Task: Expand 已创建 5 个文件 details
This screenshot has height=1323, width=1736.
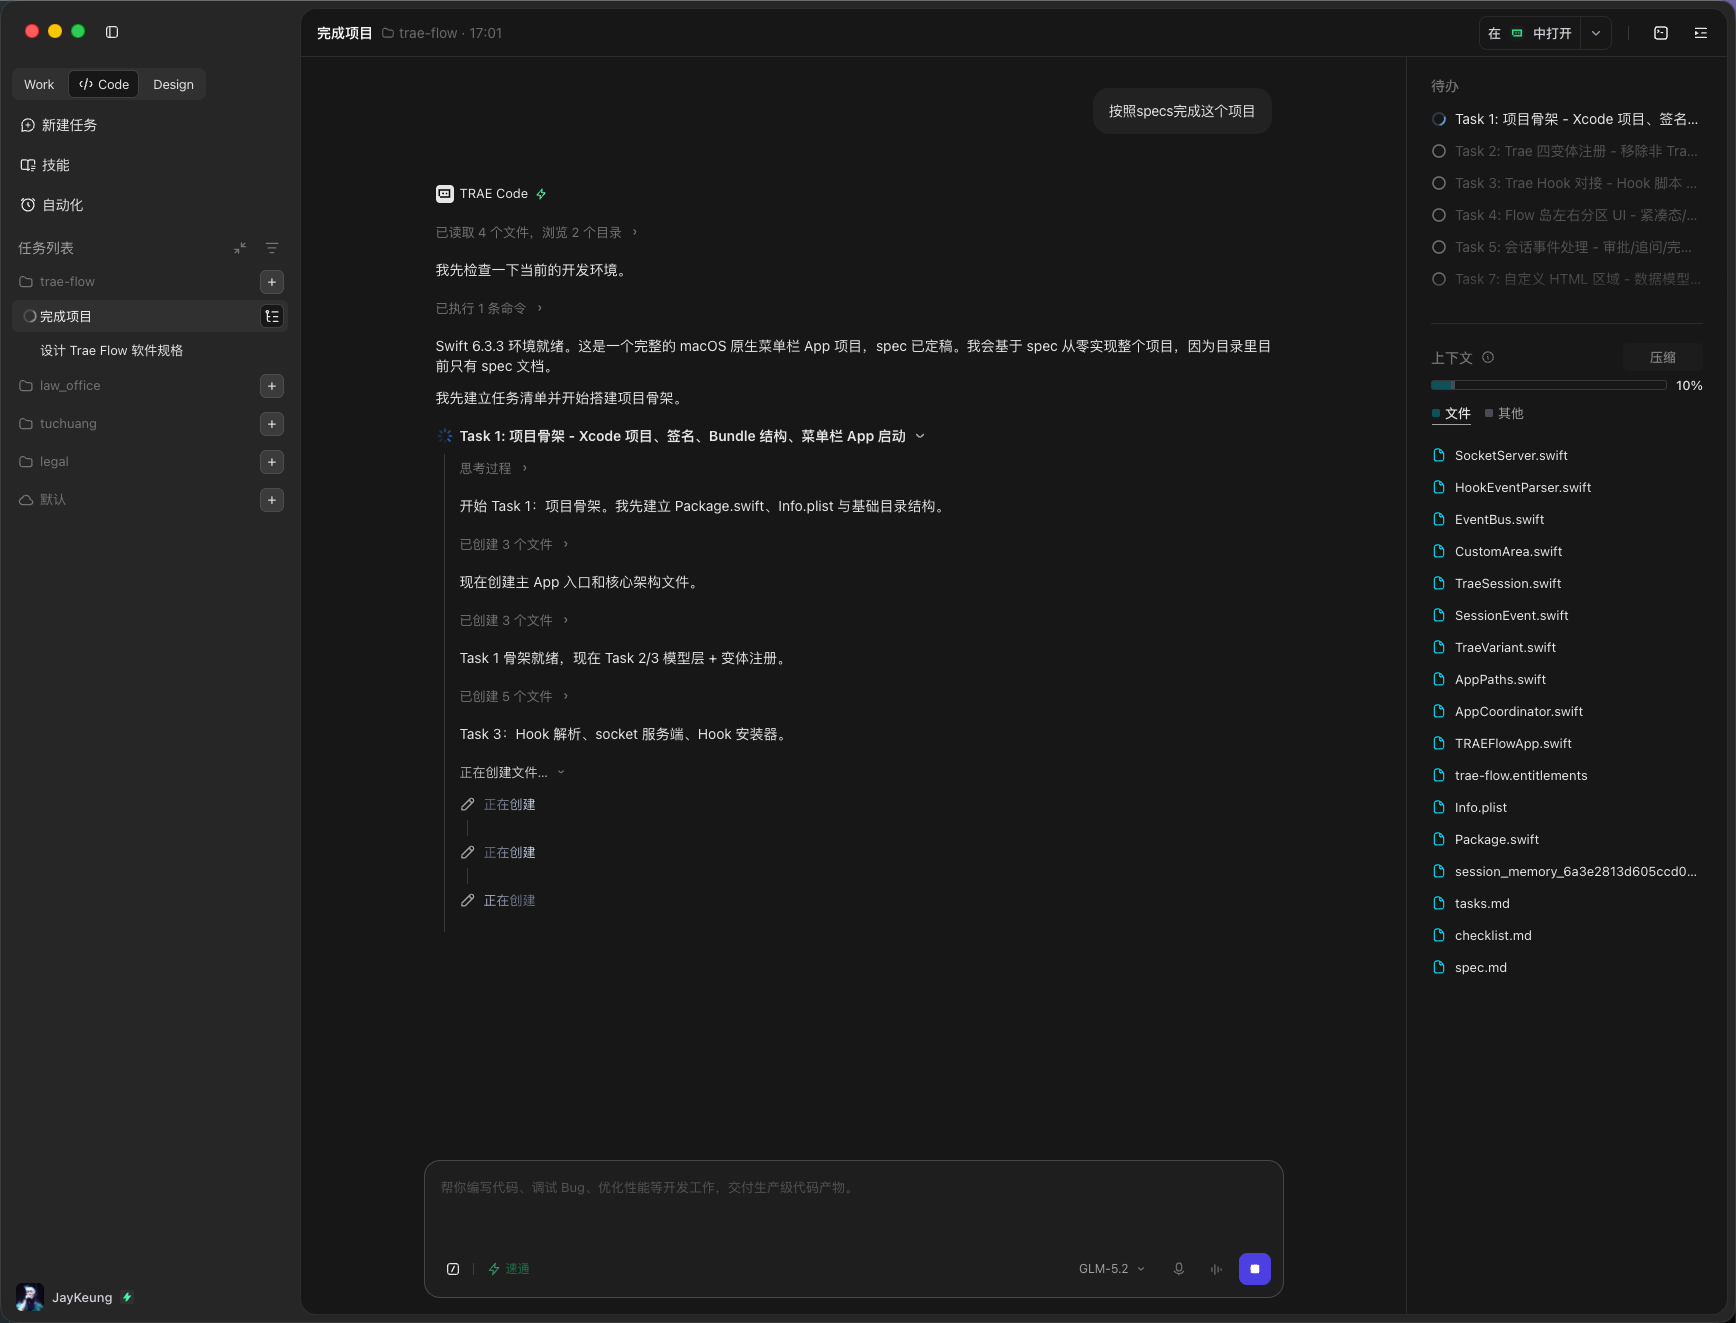Action: (x=514, y=696)
